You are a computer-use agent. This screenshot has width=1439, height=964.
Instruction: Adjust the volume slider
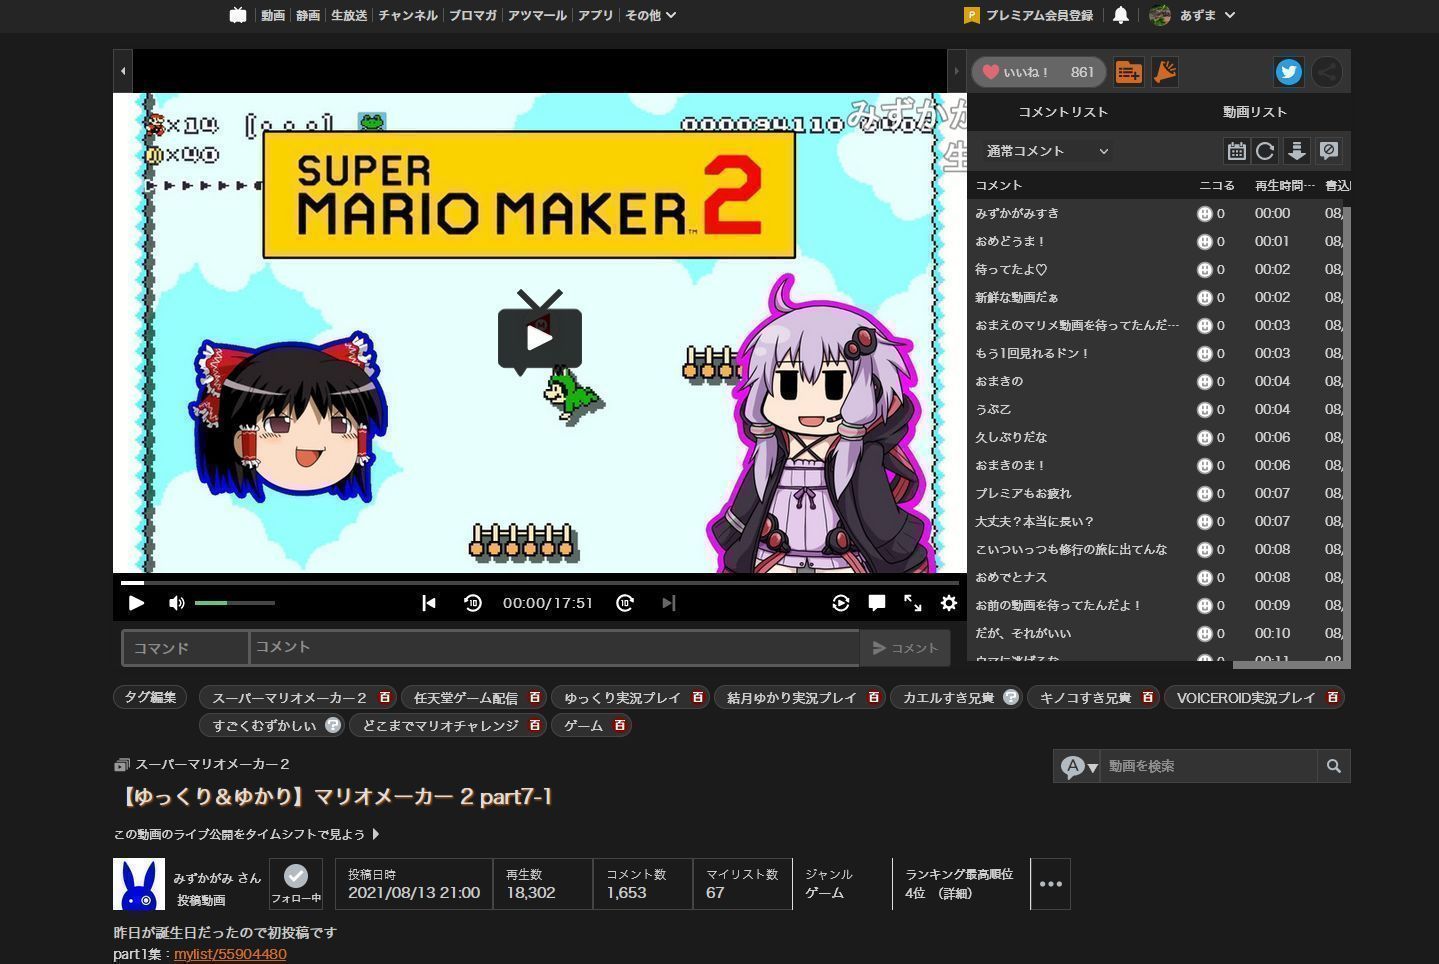[x=234, y=603]
